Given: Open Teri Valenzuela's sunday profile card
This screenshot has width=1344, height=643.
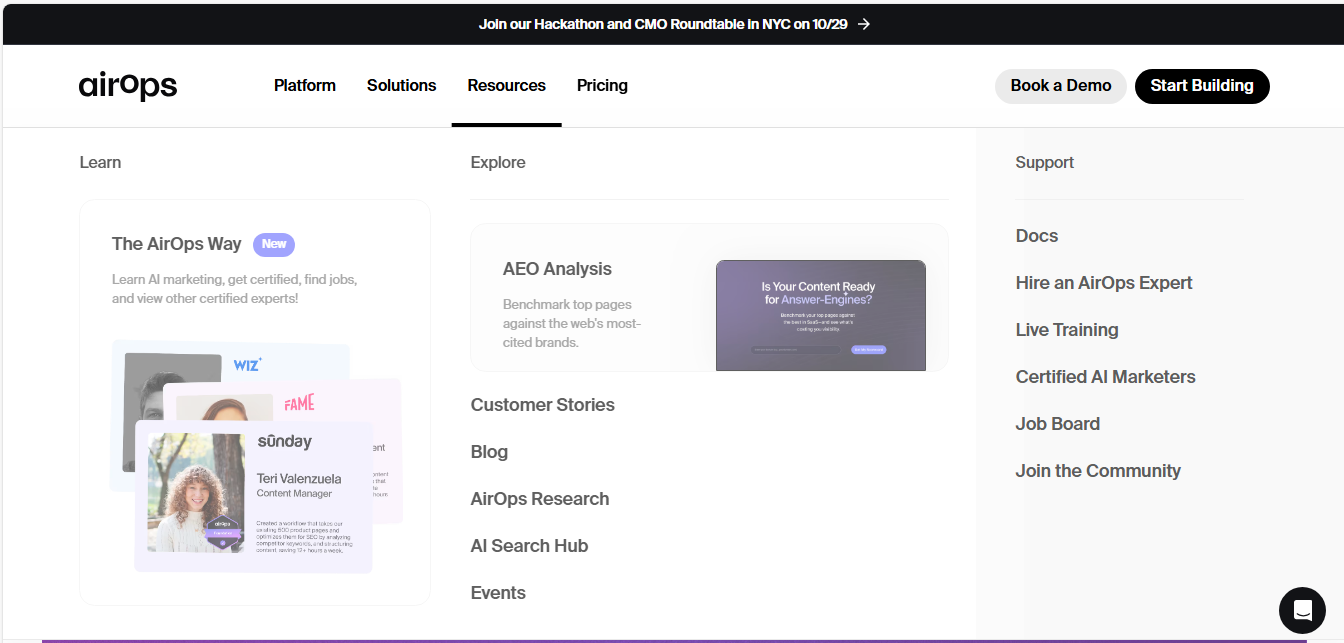Looking at the screenshot, I should coord(253,497).
